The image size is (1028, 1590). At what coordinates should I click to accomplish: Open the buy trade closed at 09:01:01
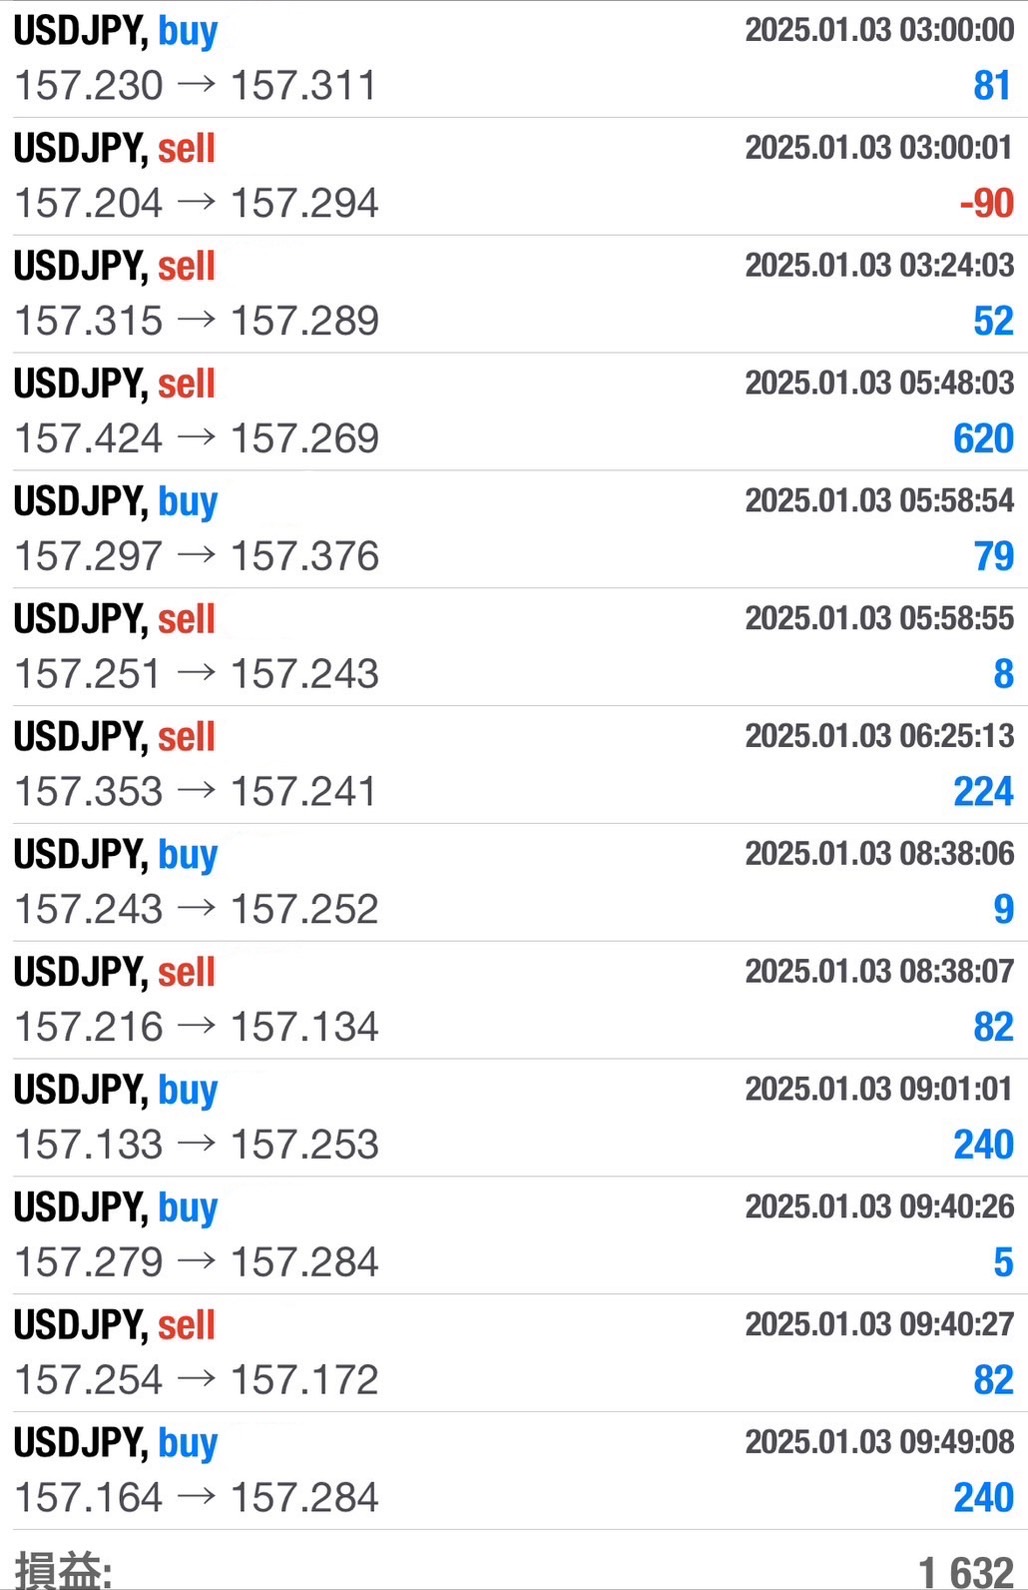point(514,1117)
